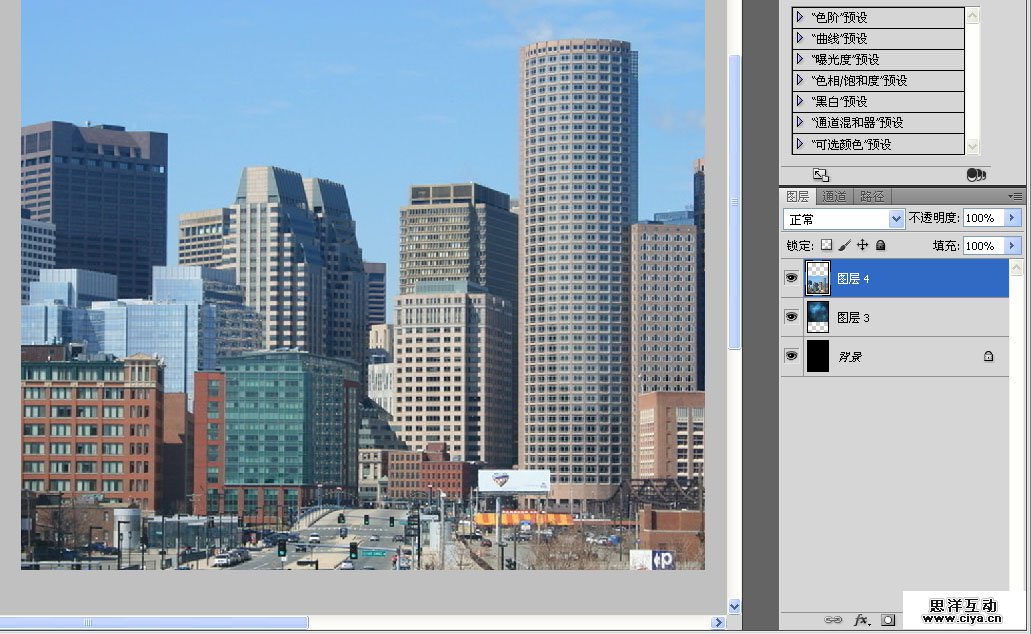This screenshot has width=1031, height=634.
Task: Expand the "色阶" presets group
Action: 800,17
